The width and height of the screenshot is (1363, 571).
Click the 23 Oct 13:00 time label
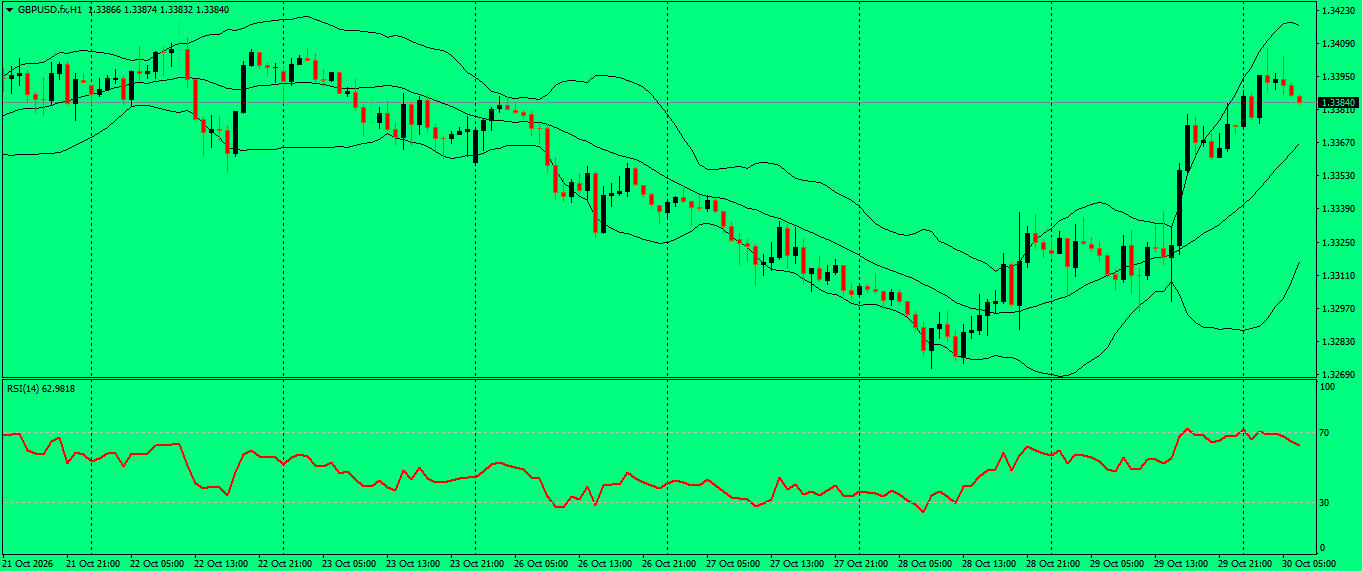tap(413, 564)
